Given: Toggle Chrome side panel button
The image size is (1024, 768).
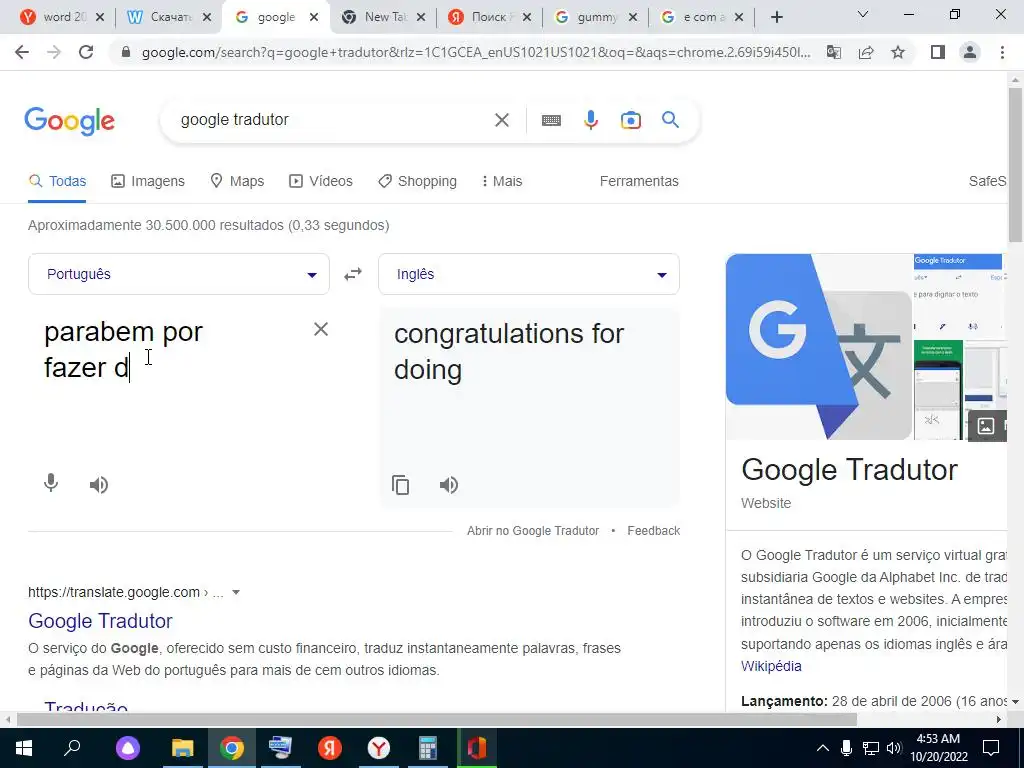Looking at the screenshot, I should 938,52.
